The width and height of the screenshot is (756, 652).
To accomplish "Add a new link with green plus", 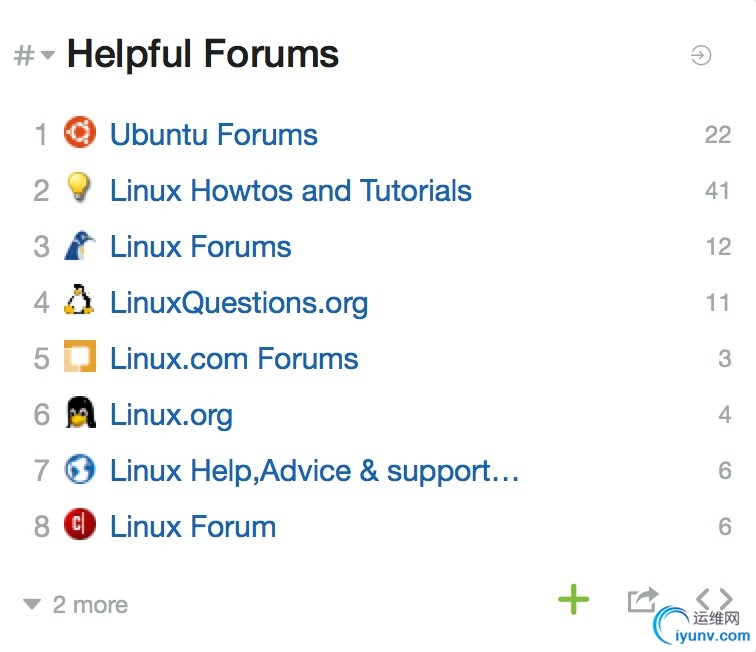I will pyautogui.click(x=573, y=600).
